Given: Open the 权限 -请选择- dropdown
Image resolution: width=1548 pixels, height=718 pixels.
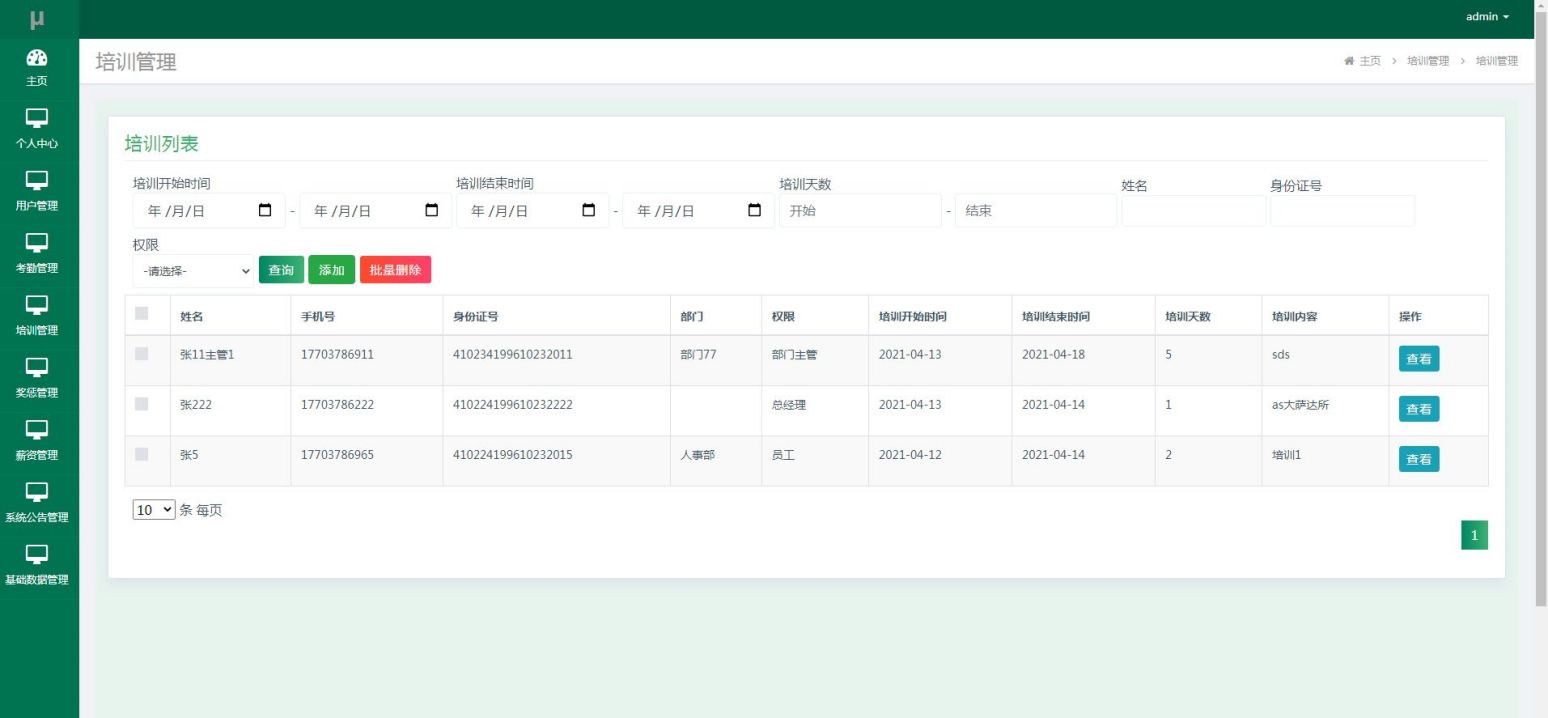Looking at the screenshot, I should point(194,271).
